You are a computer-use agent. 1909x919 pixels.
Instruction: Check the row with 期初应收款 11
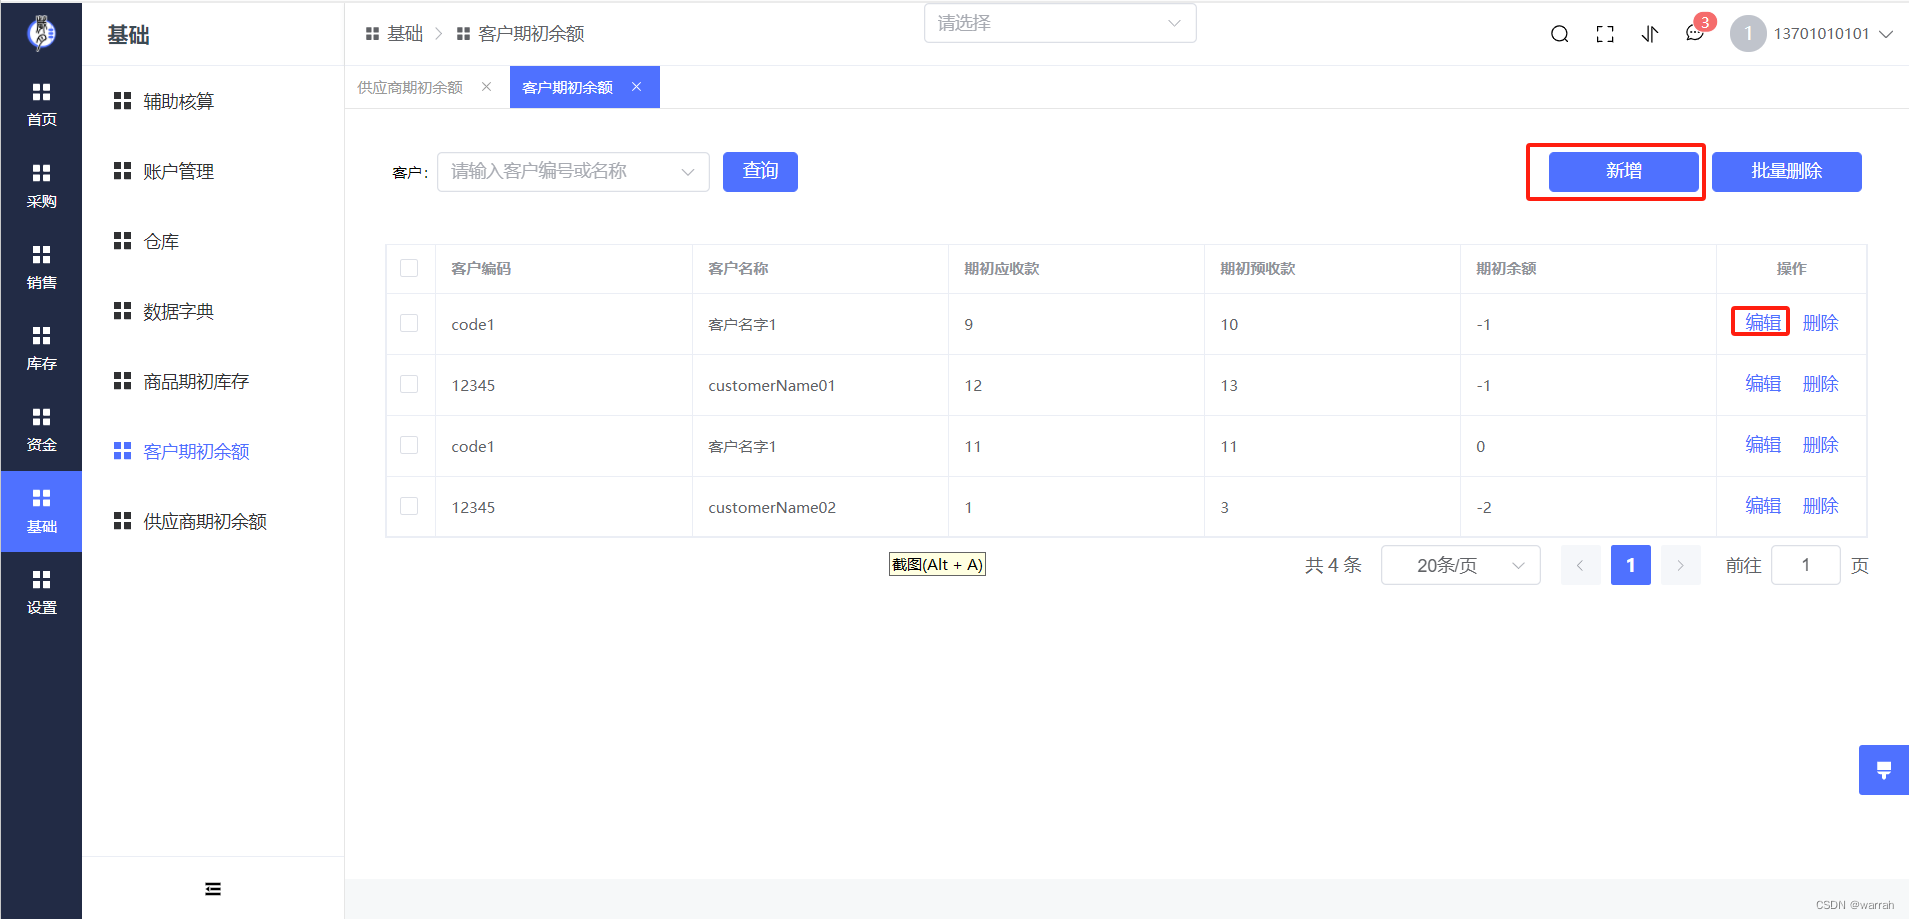(x=409, y=445)
